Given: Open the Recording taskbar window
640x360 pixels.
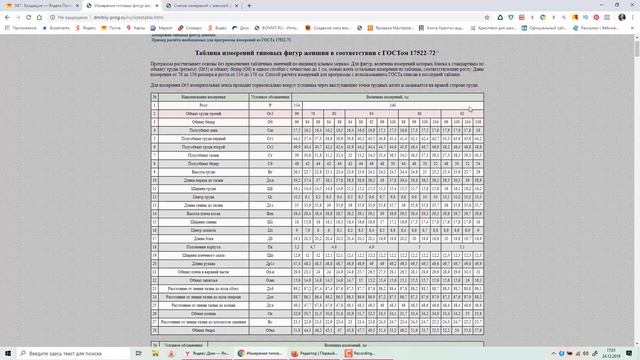Looking at the screenshot, I should coord(367,353).
